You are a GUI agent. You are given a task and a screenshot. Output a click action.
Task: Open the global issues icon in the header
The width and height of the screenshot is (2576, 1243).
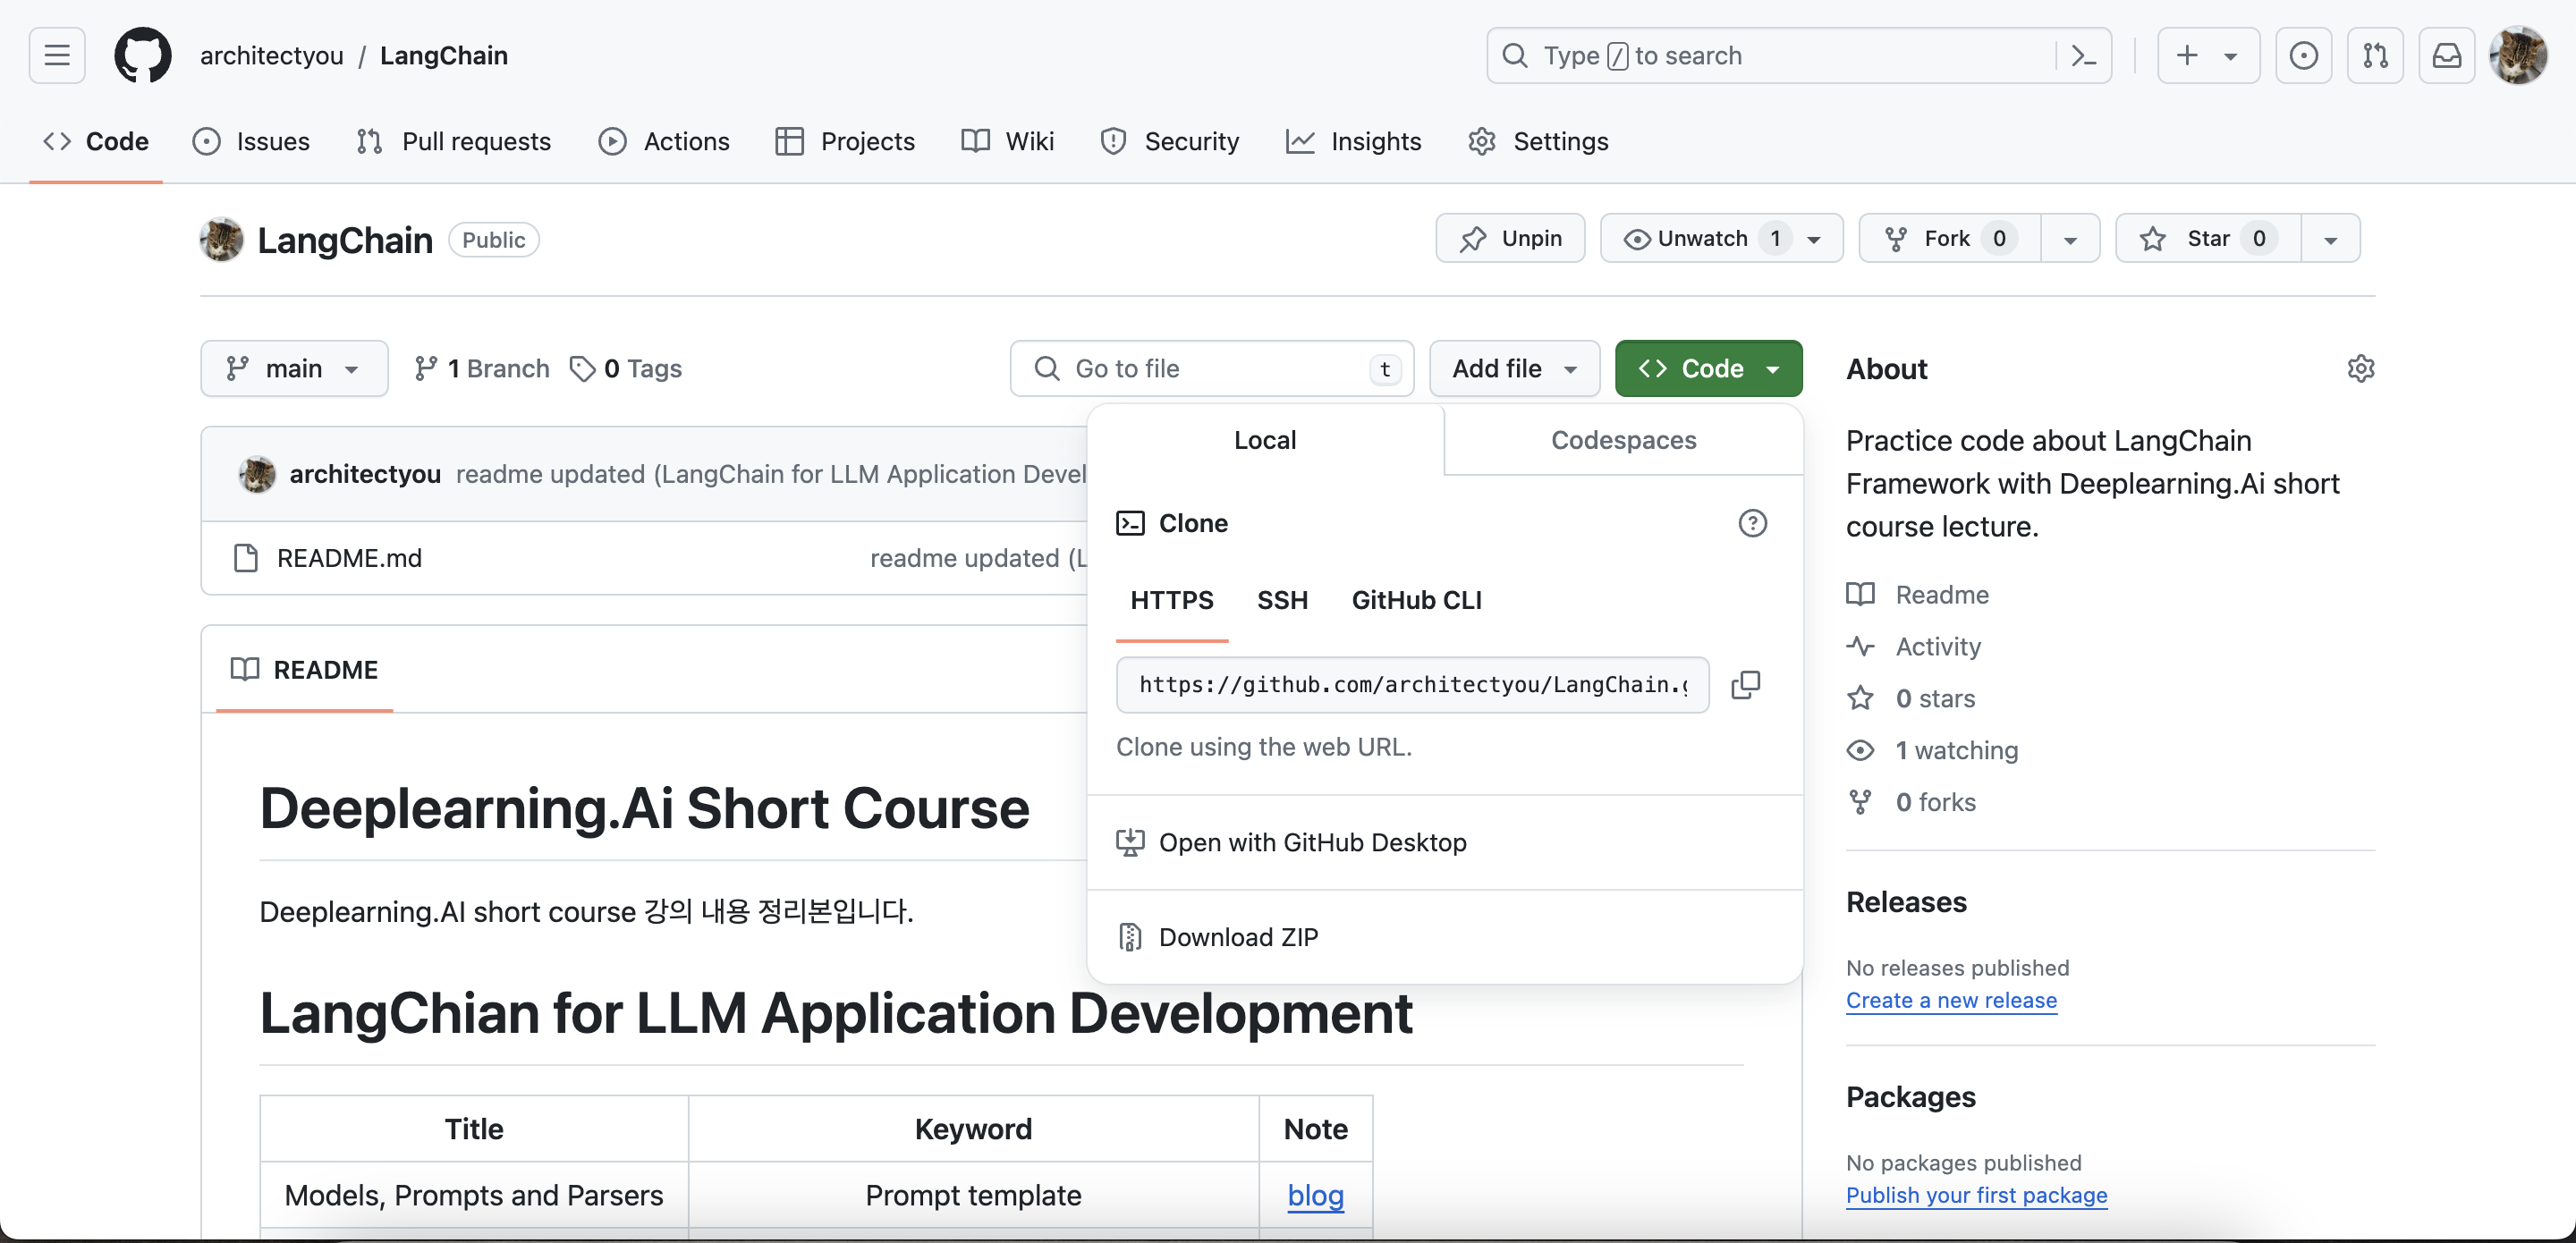(2303, 56)
